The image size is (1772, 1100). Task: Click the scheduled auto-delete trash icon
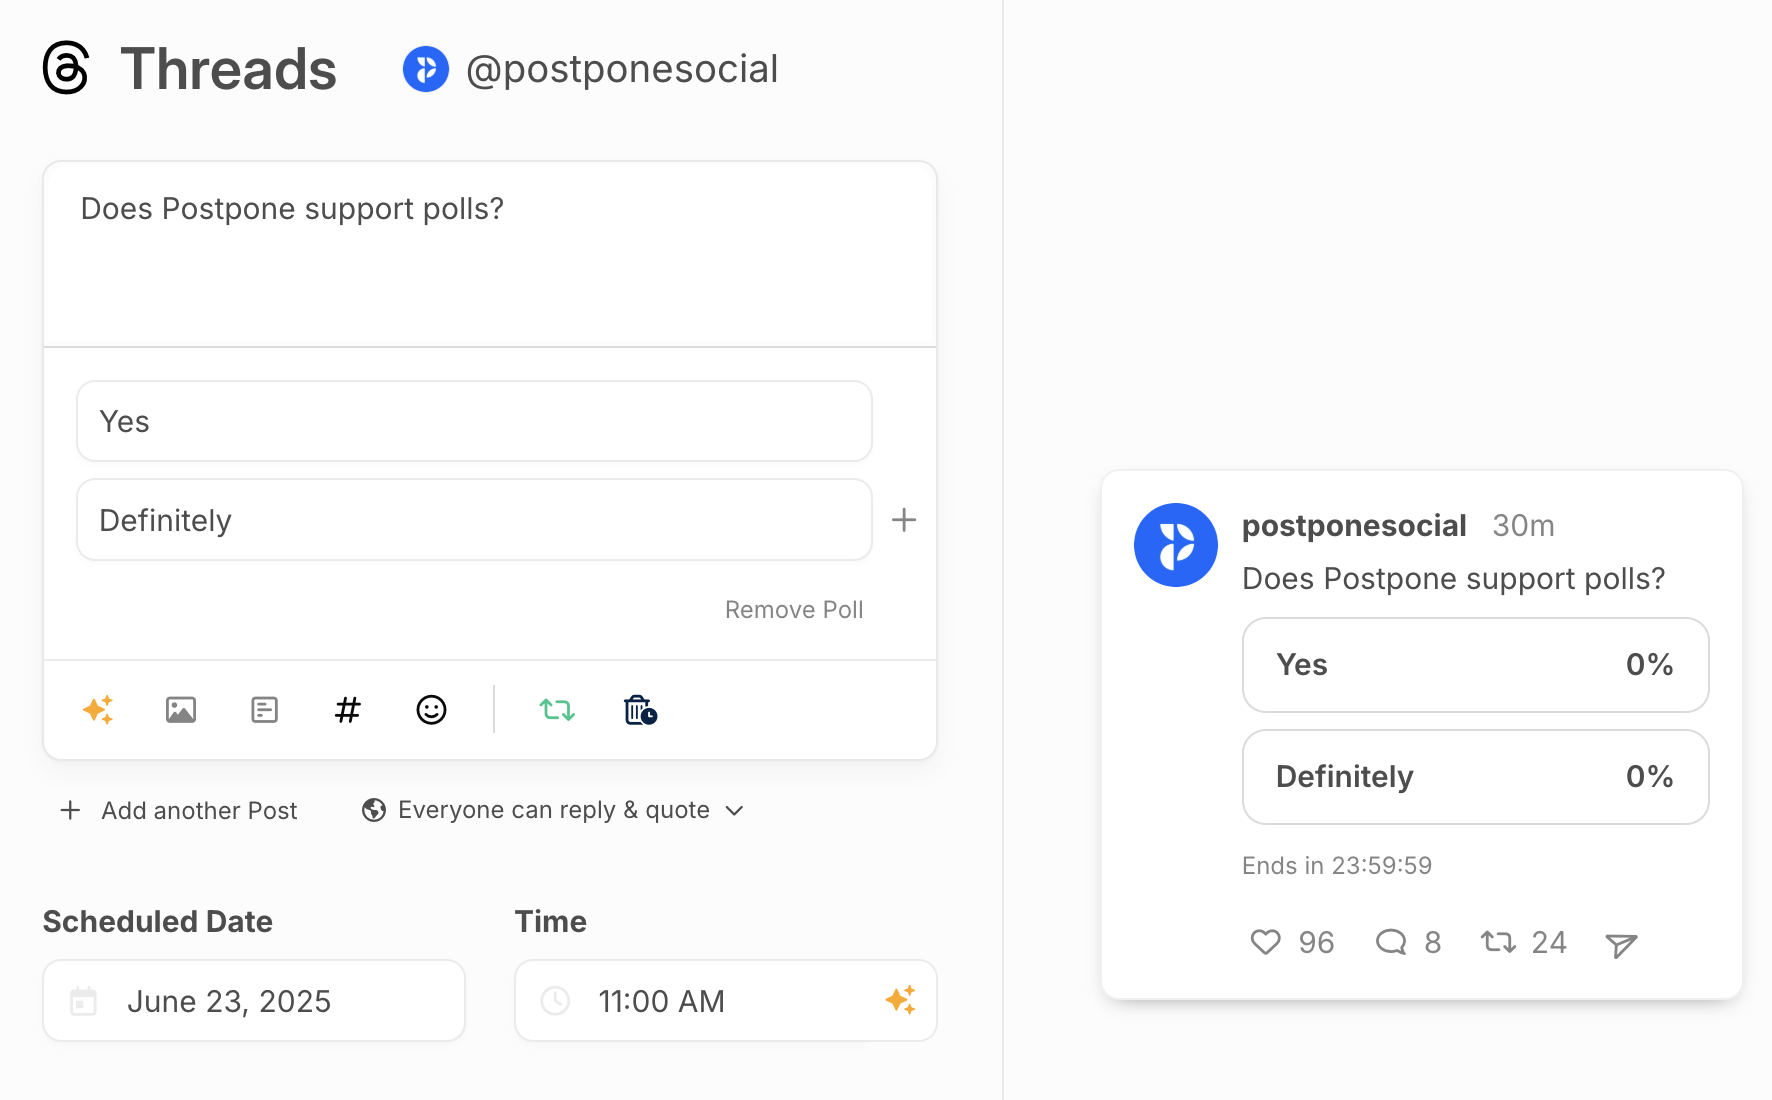pos(640,710)
